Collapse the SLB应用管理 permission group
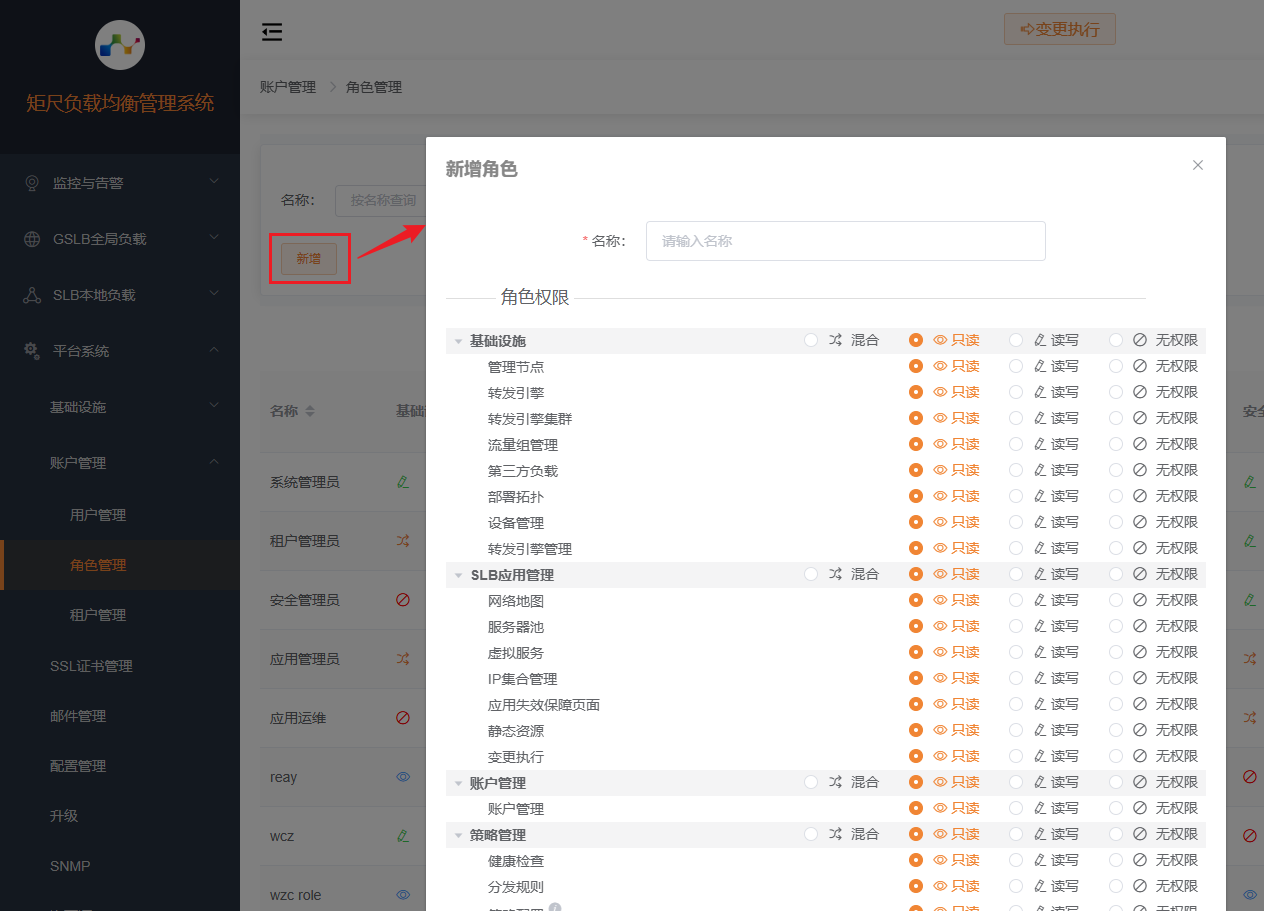The width and height of the screenshot is (1264, 911). coord(459,575)
